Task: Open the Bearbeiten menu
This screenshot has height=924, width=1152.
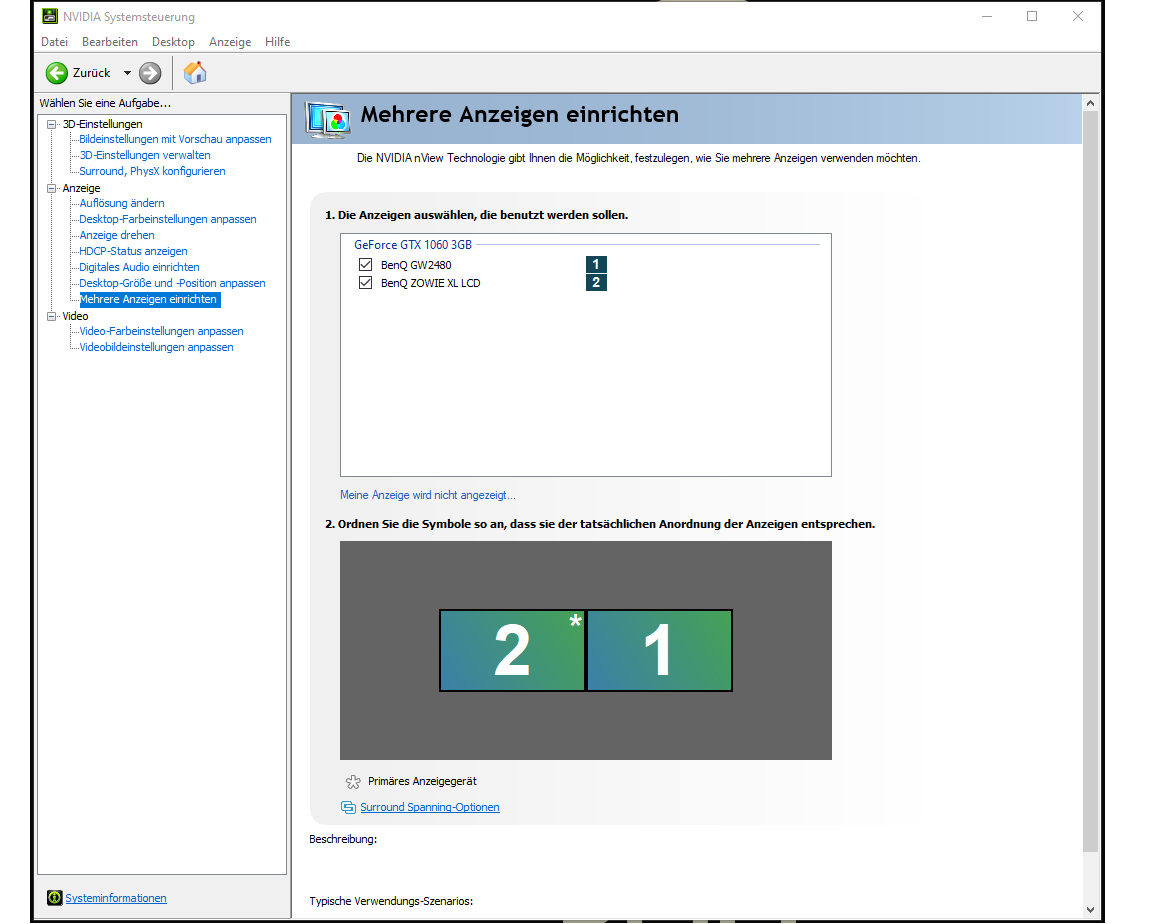Action: pos(109,42)
